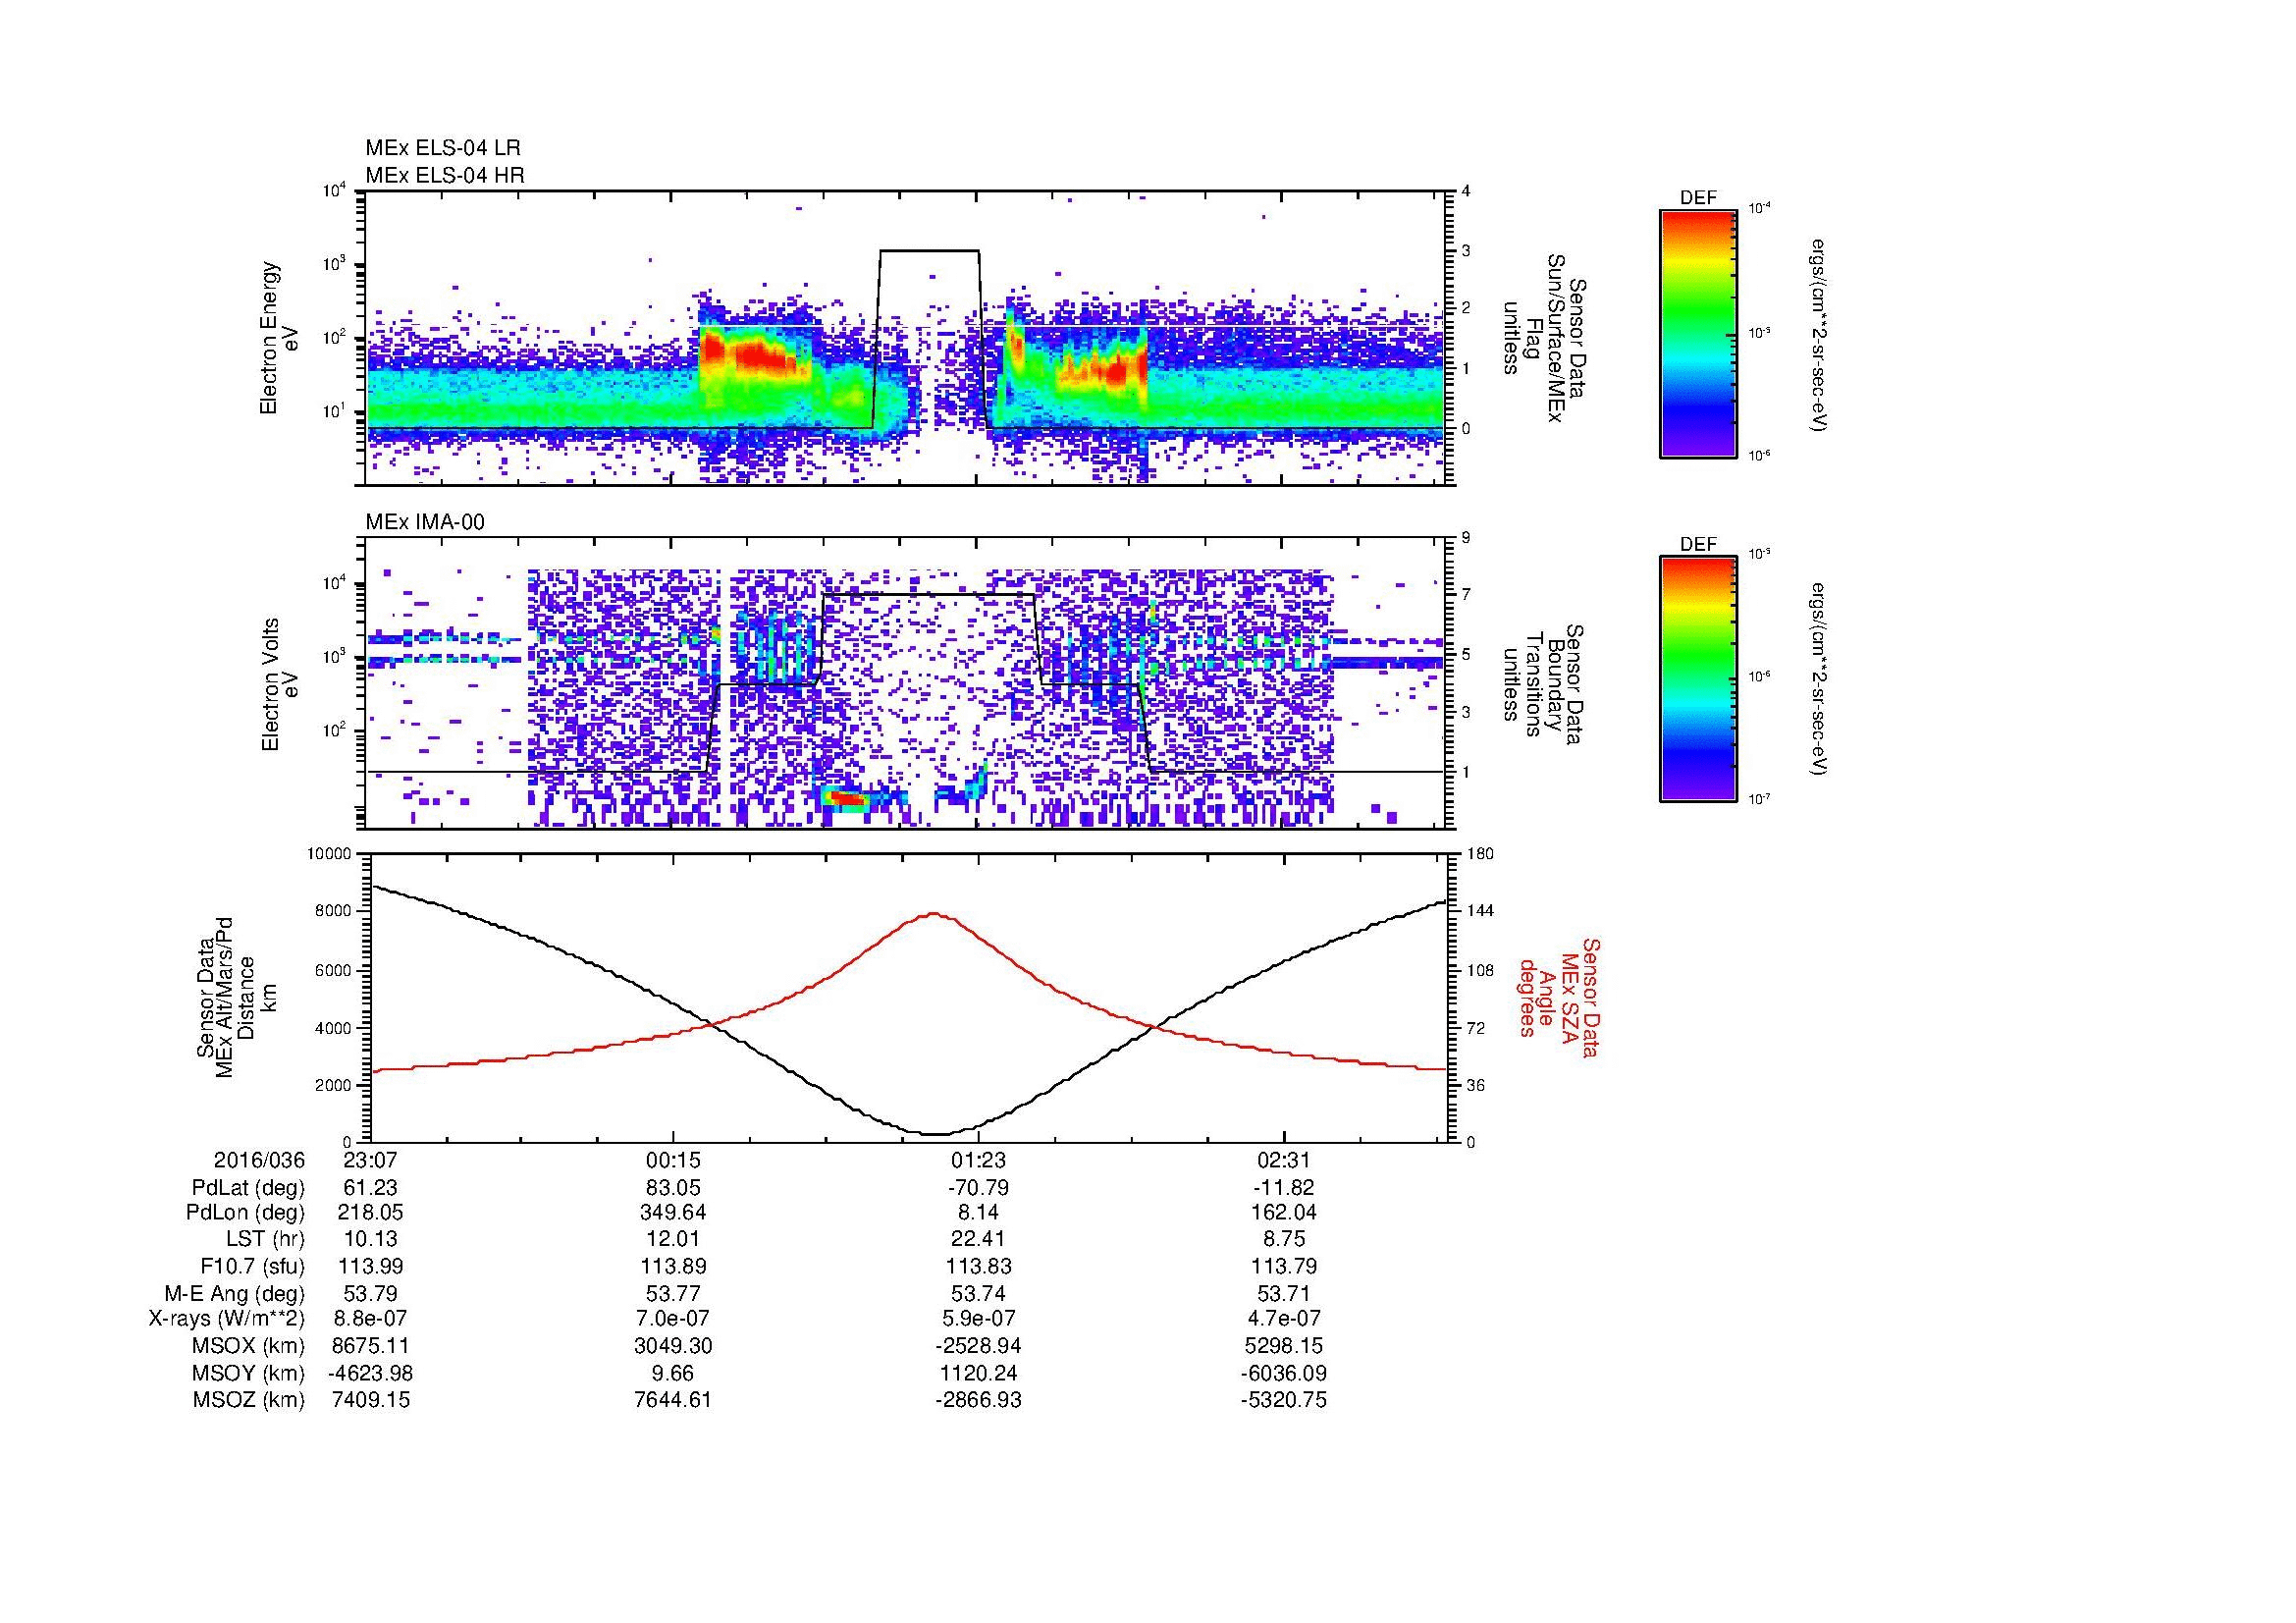Select the MSOZ (km) row label
This screenshot has height=1623, width=2296.
click(x=248, y=1400)
